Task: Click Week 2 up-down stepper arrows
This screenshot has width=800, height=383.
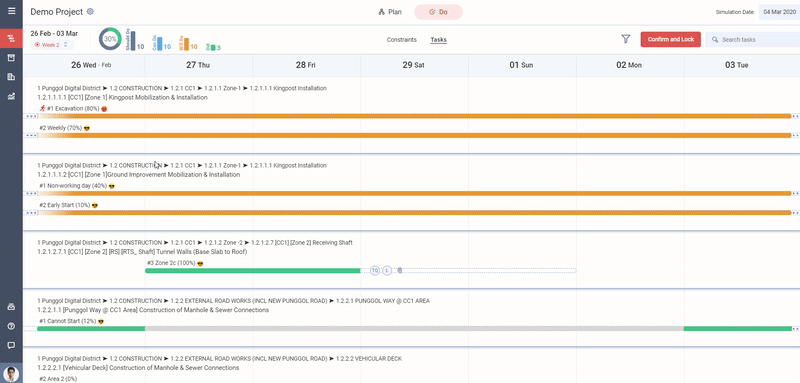Action: [65, 45]
